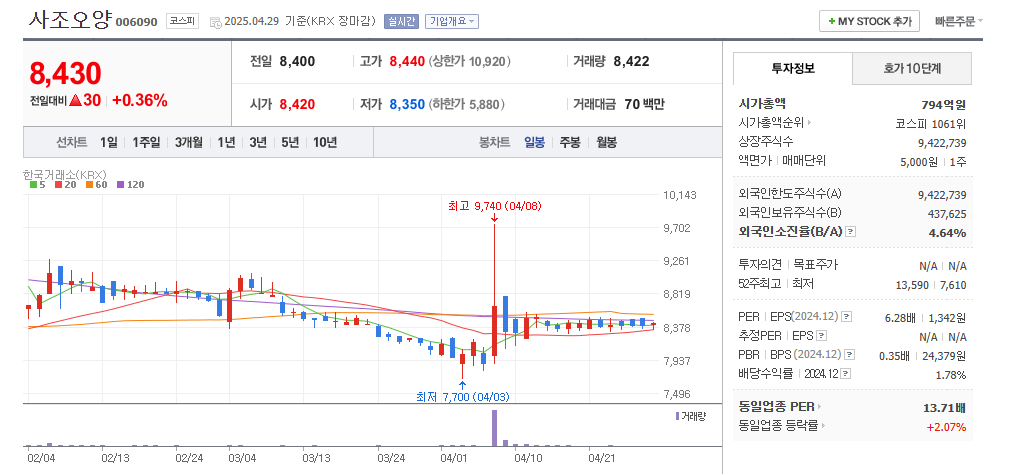Open the 기업개요 dropdown
The height and width of the screenshot is (474, 1014).
pyautogui.click(x=451, y=21)
